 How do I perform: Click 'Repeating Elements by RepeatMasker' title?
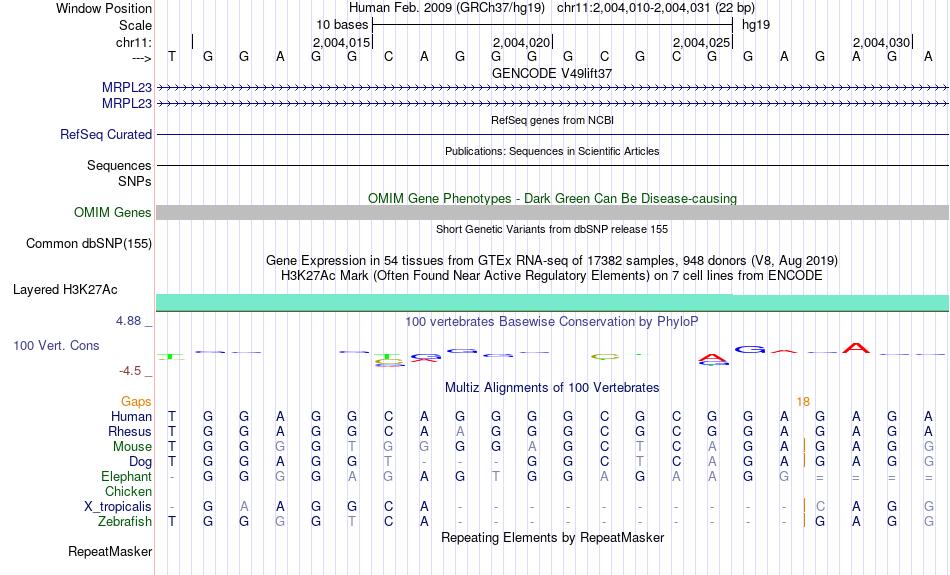tap(553, 537)
